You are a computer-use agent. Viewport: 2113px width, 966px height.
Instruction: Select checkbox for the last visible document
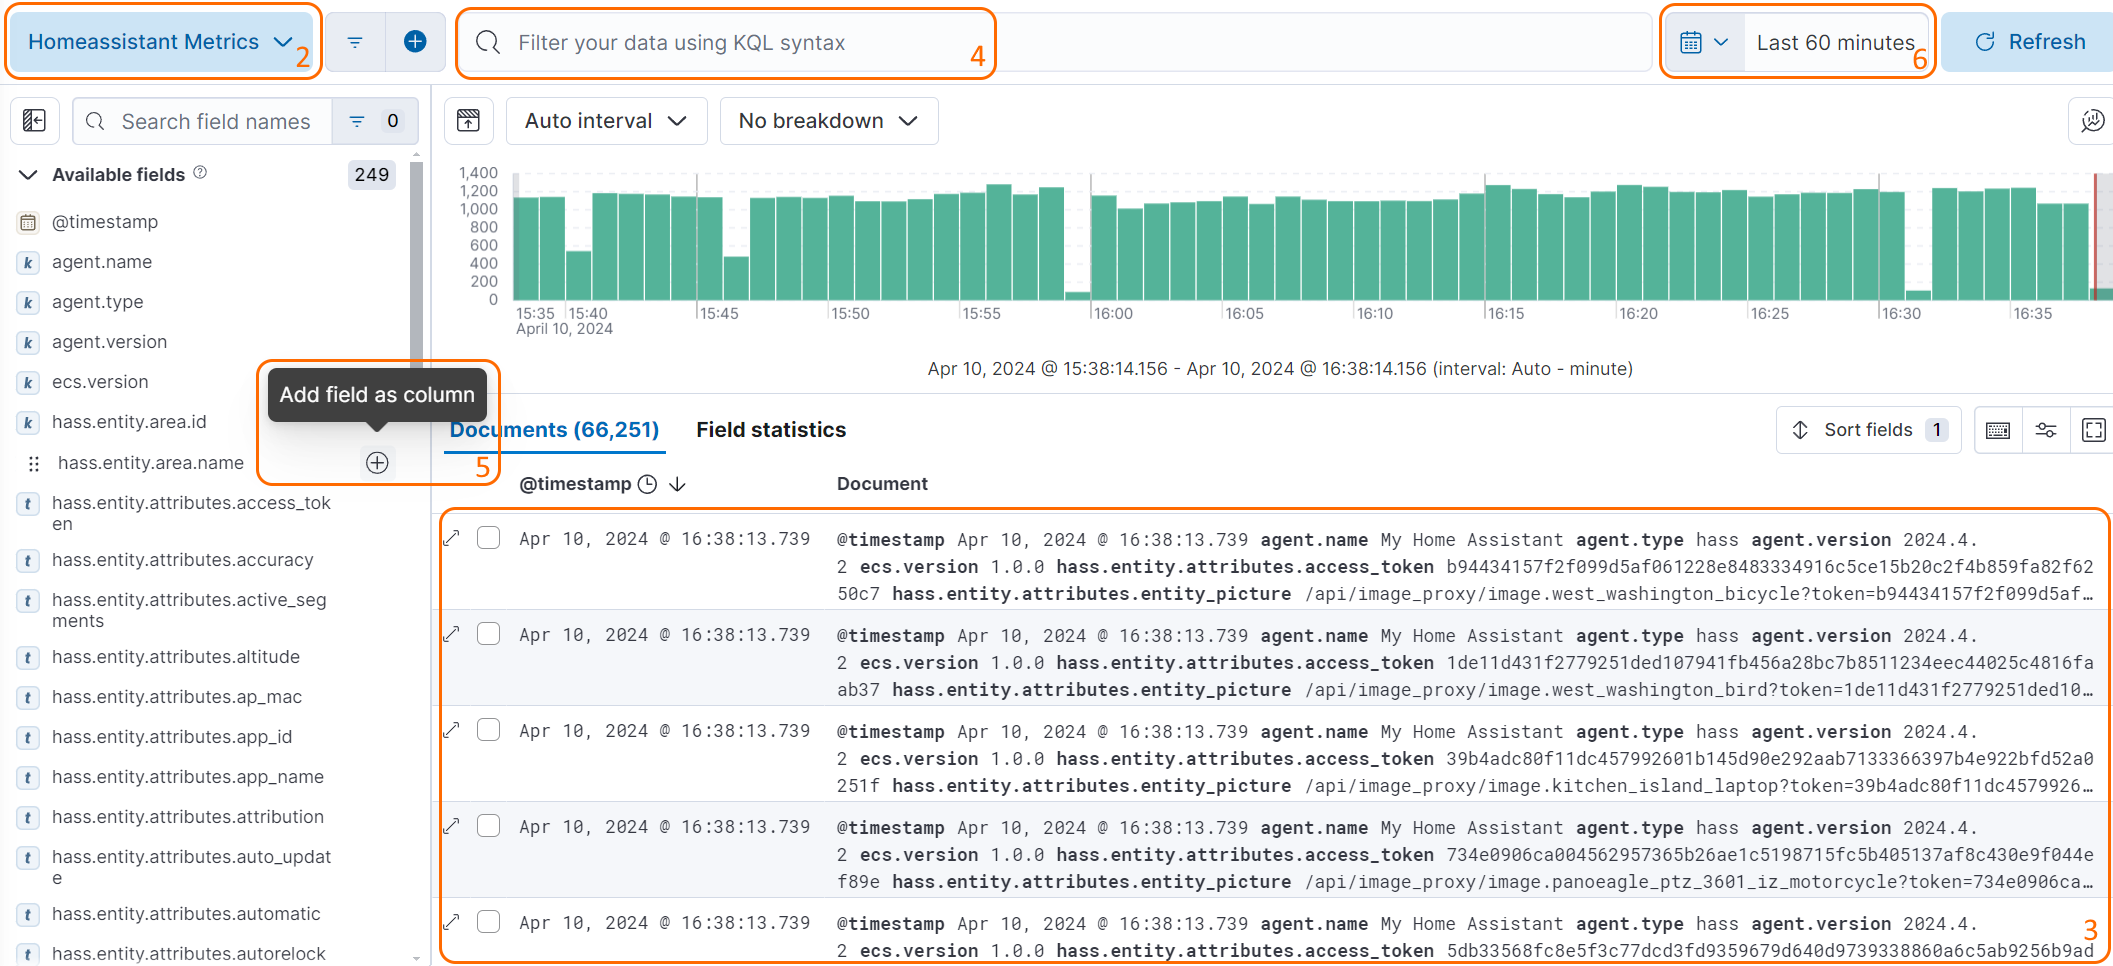pos(488,922)
